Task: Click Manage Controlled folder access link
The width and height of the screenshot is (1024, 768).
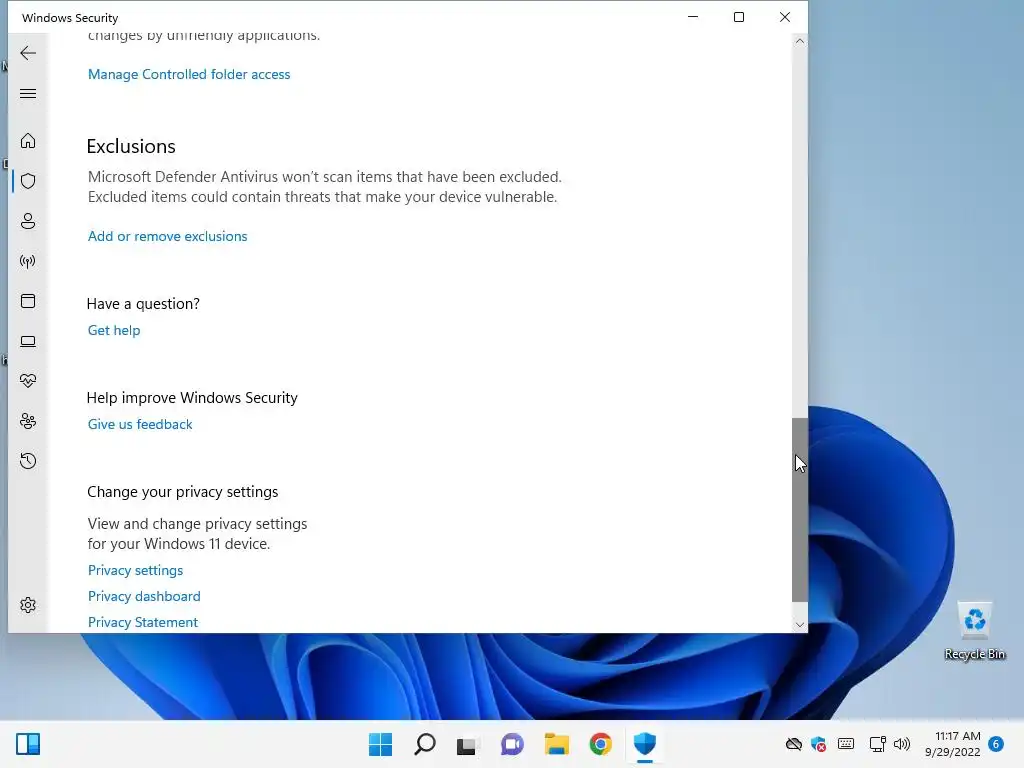Action: [189, 74]
